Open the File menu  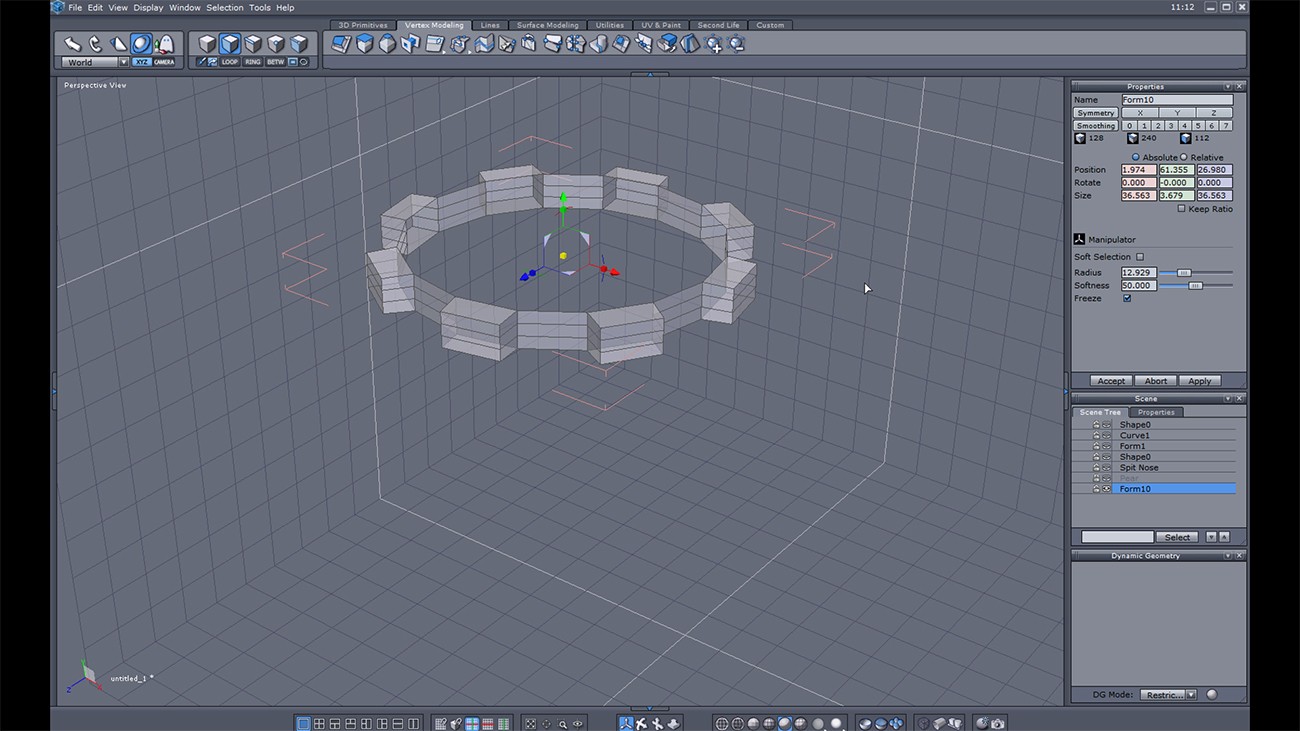coord(75,7)
